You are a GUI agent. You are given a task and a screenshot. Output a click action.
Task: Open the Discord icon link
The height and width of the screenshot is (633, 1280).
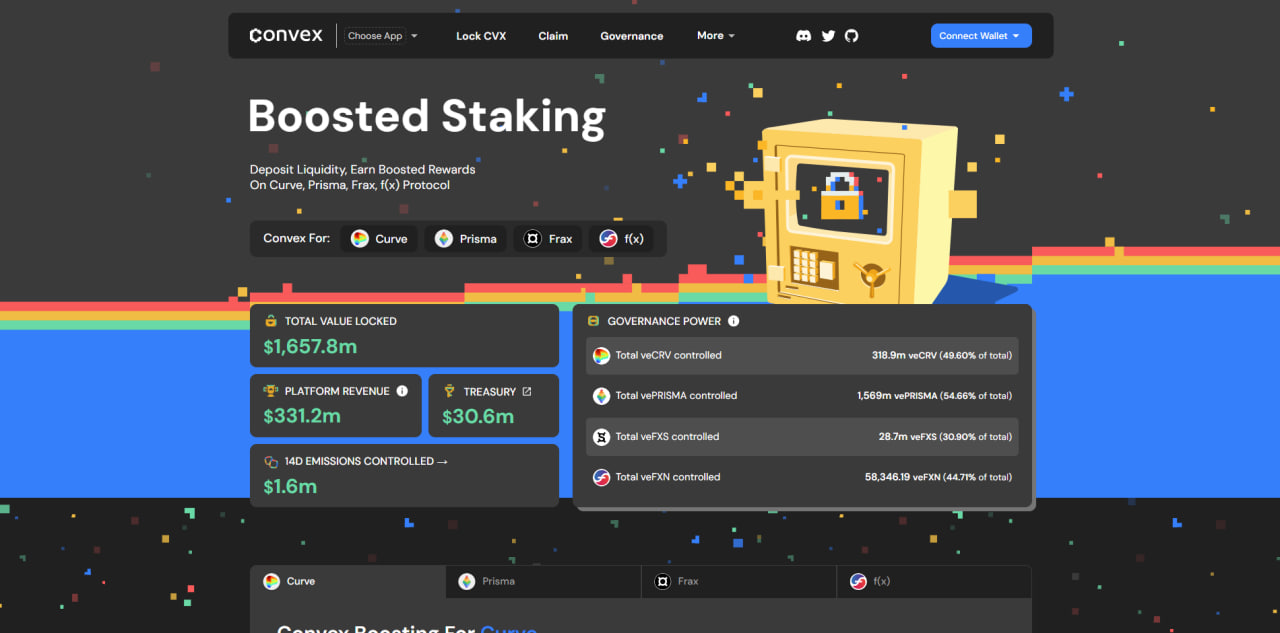click(803, 36)
